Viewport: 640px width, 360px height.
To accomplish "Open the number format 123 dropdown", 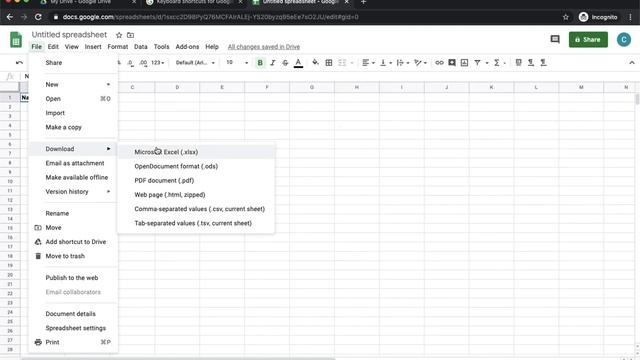I will [x=158, y=62].
